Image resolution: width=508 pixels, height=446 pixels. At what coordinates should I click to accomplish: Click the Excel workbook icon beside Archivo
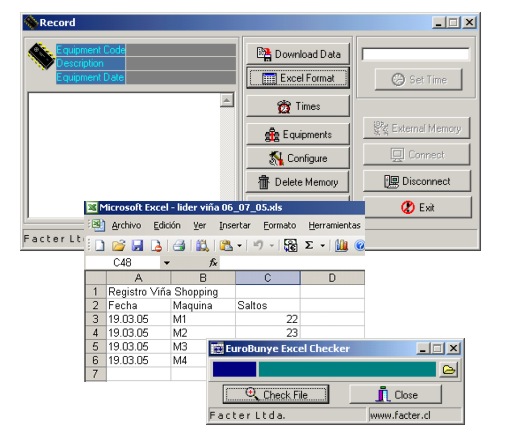coord(98,225)
